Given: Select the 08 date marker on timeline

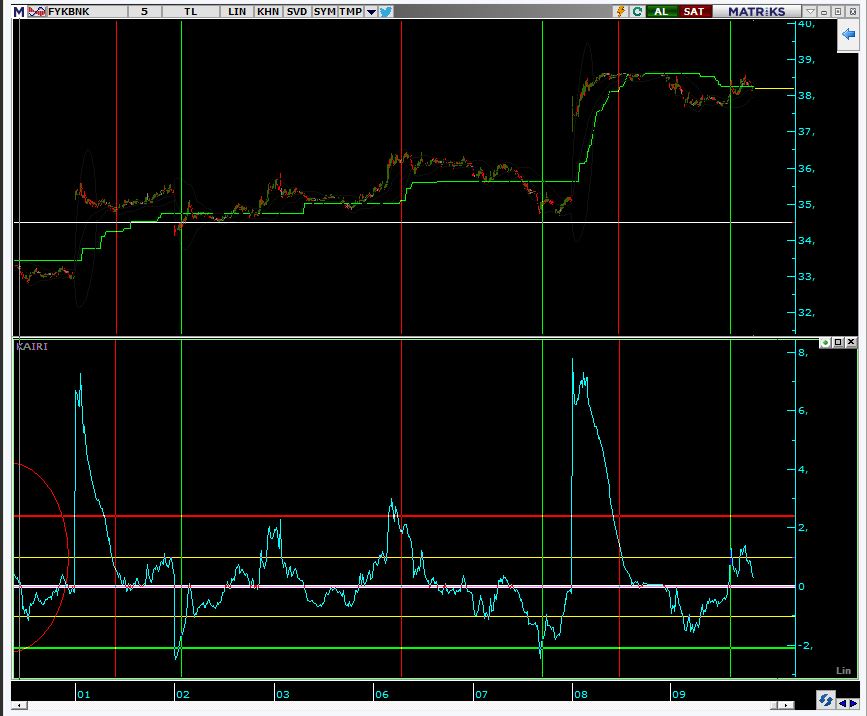Looking at the screenshot, I should tap(581, 694).
